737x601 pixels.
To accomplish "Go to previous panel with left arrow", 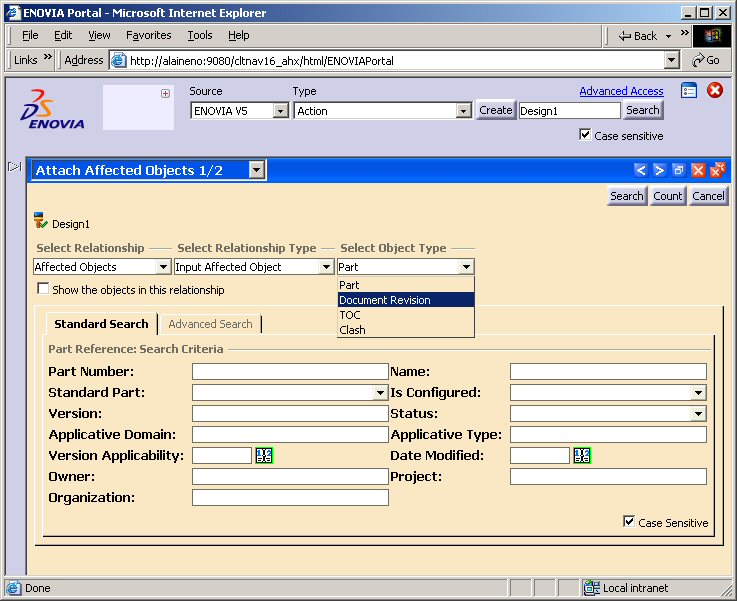I will (640, 170).
